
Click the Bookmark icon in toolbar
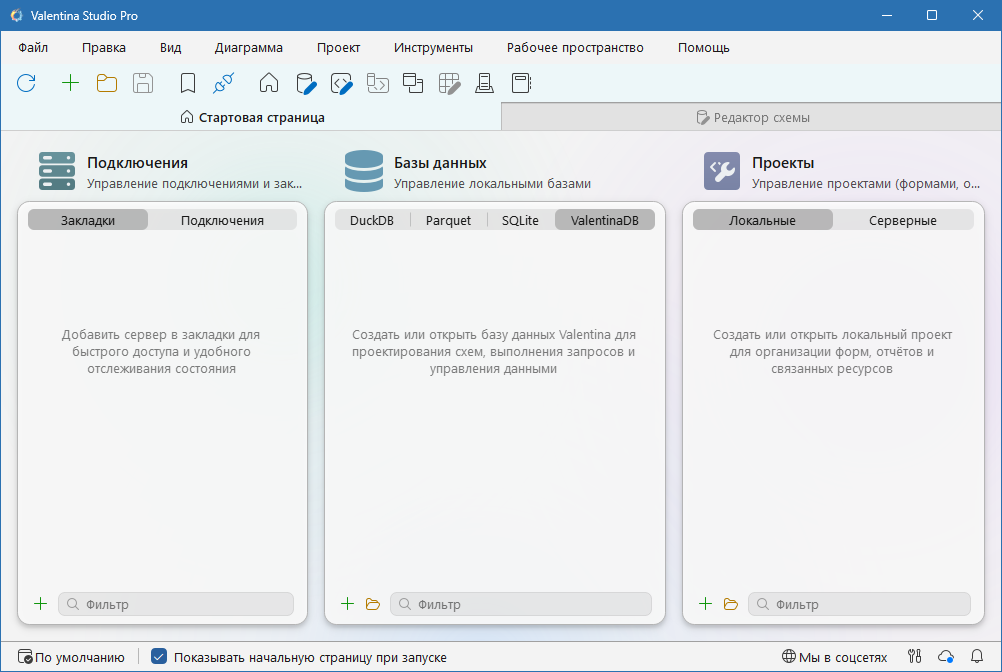coord(188,83)
